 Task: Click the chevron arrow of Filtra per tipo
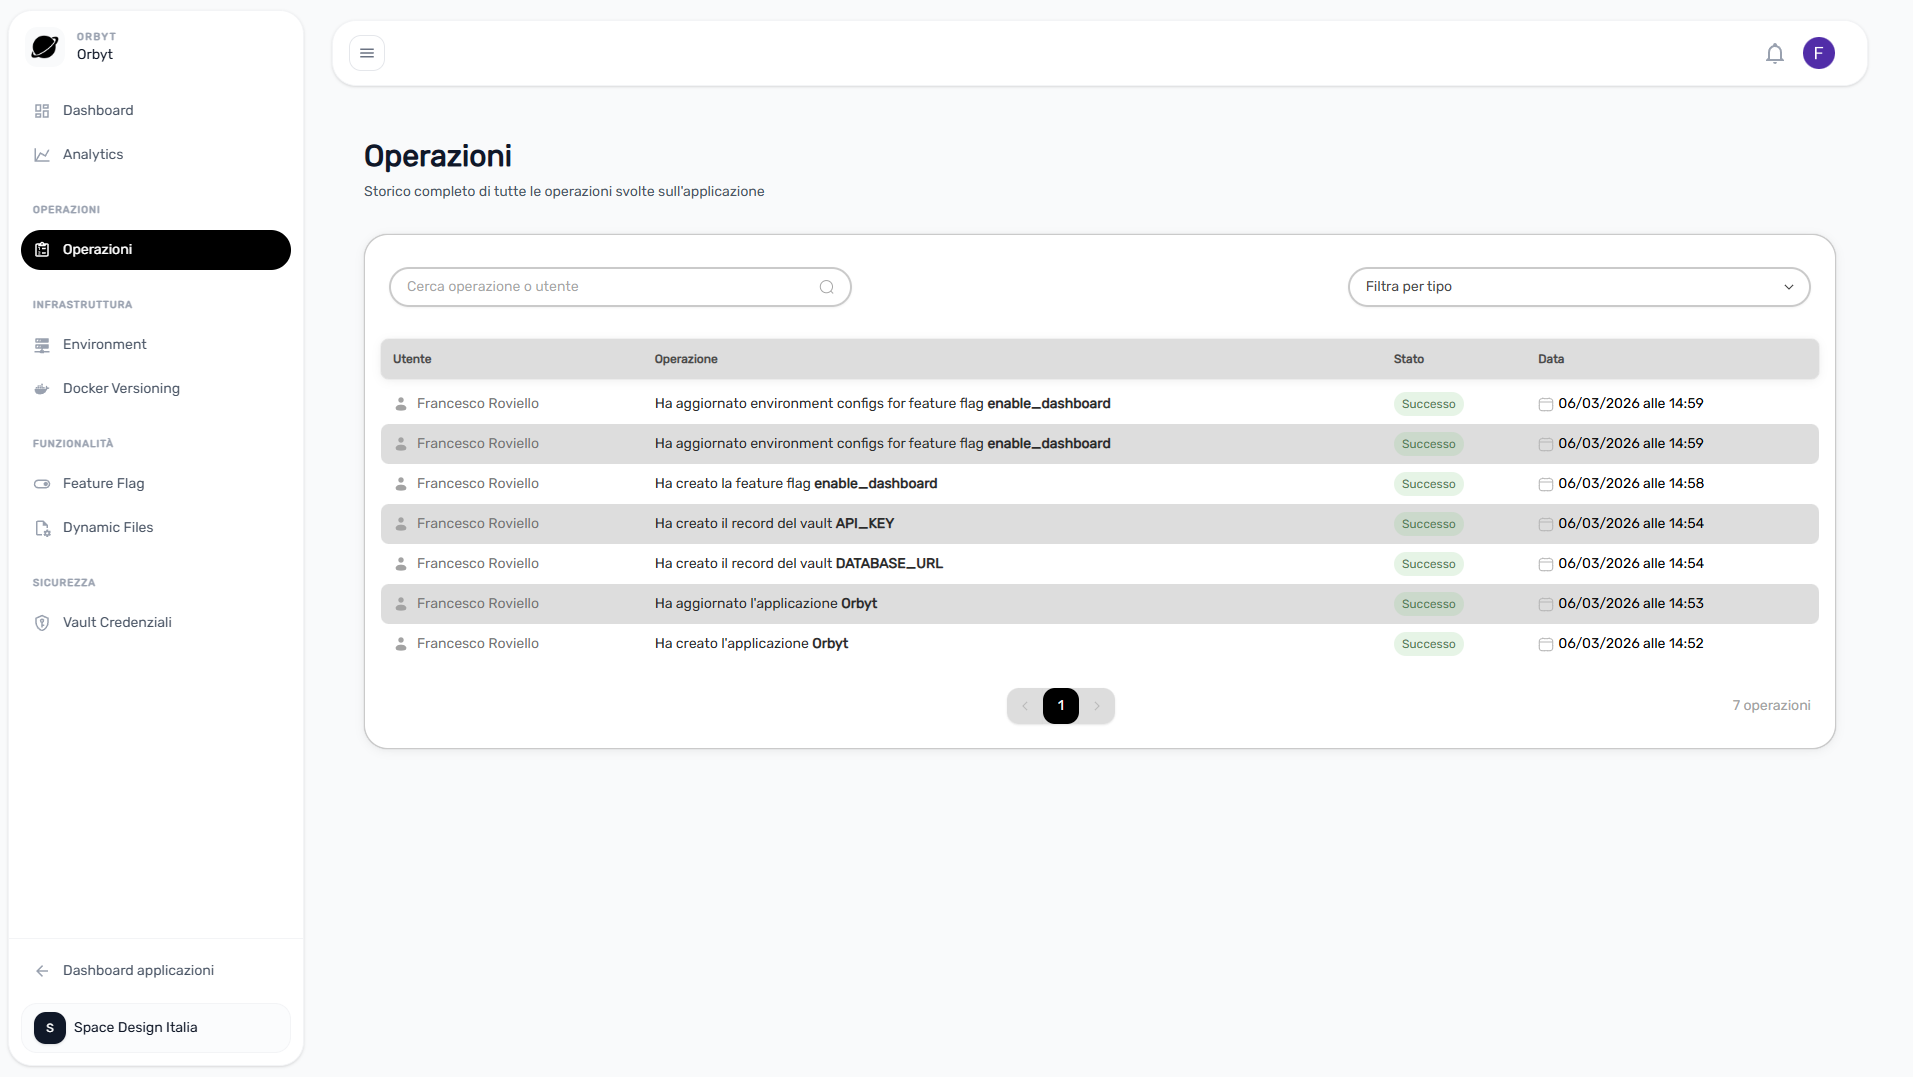point(1789,287)
